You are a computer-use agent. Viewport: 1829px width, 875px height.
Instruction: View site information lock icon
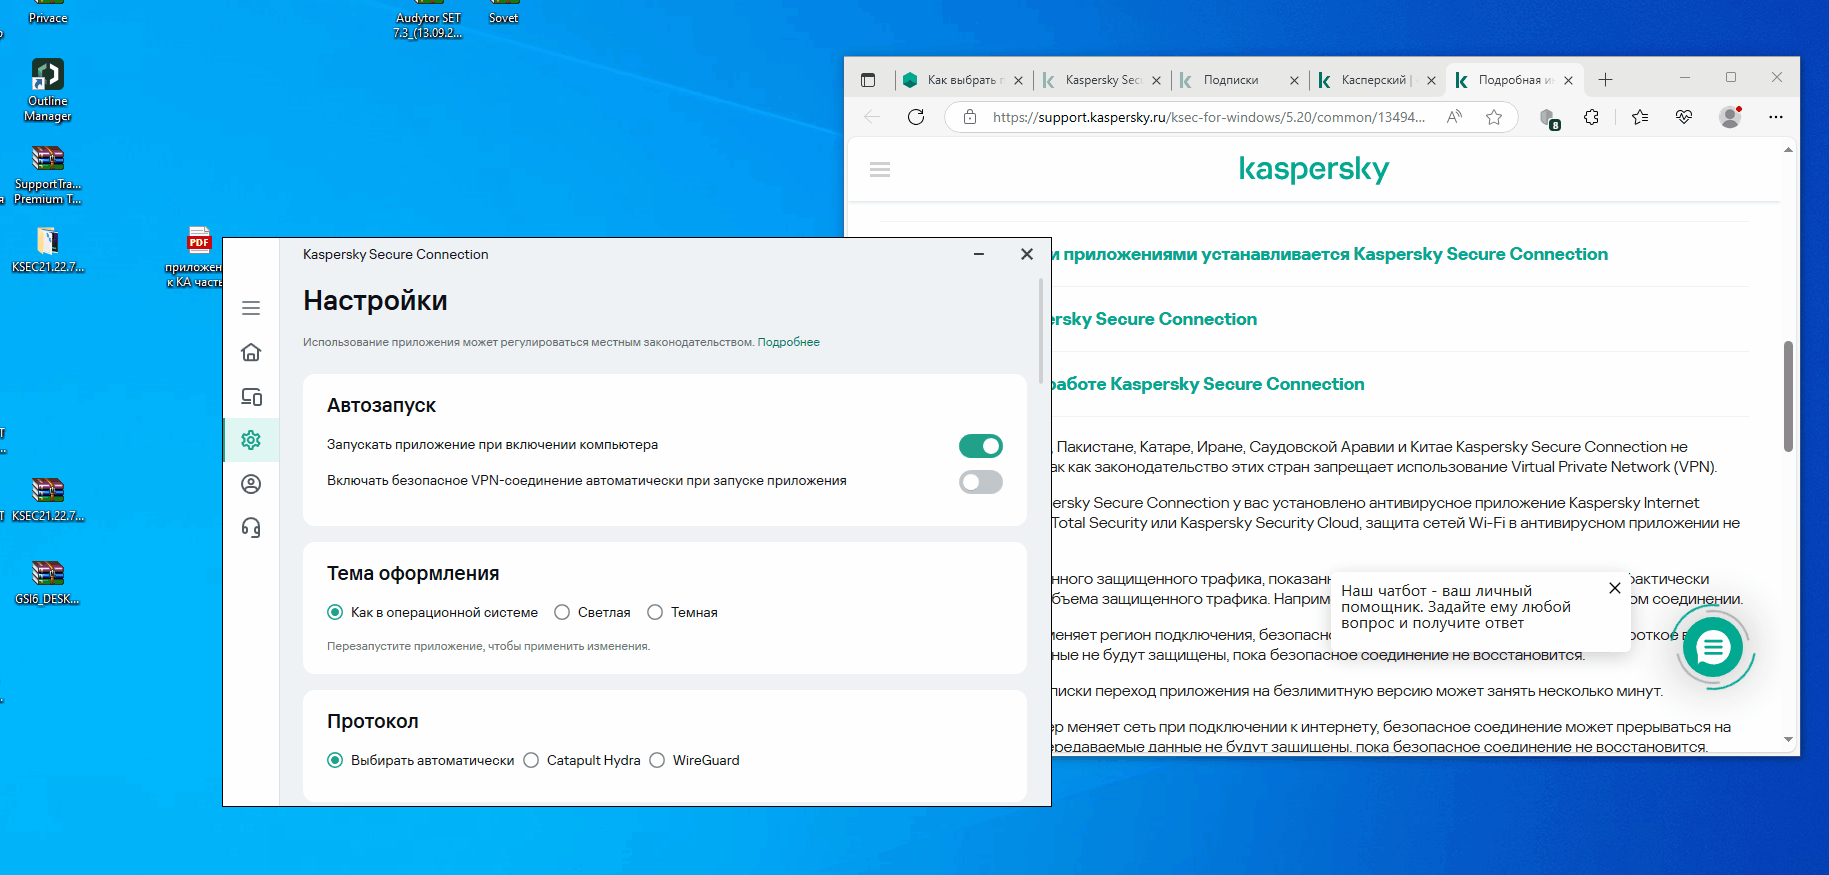point(969,117)
